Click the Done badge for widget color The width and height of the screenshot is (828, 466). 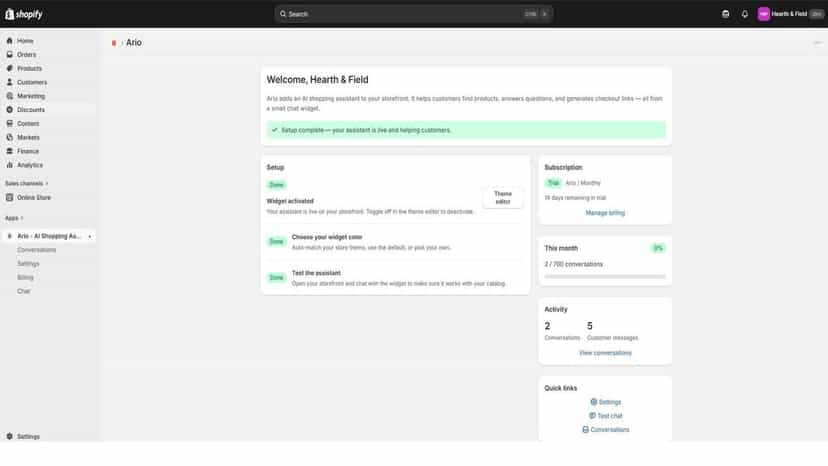[x=277, y=241]
